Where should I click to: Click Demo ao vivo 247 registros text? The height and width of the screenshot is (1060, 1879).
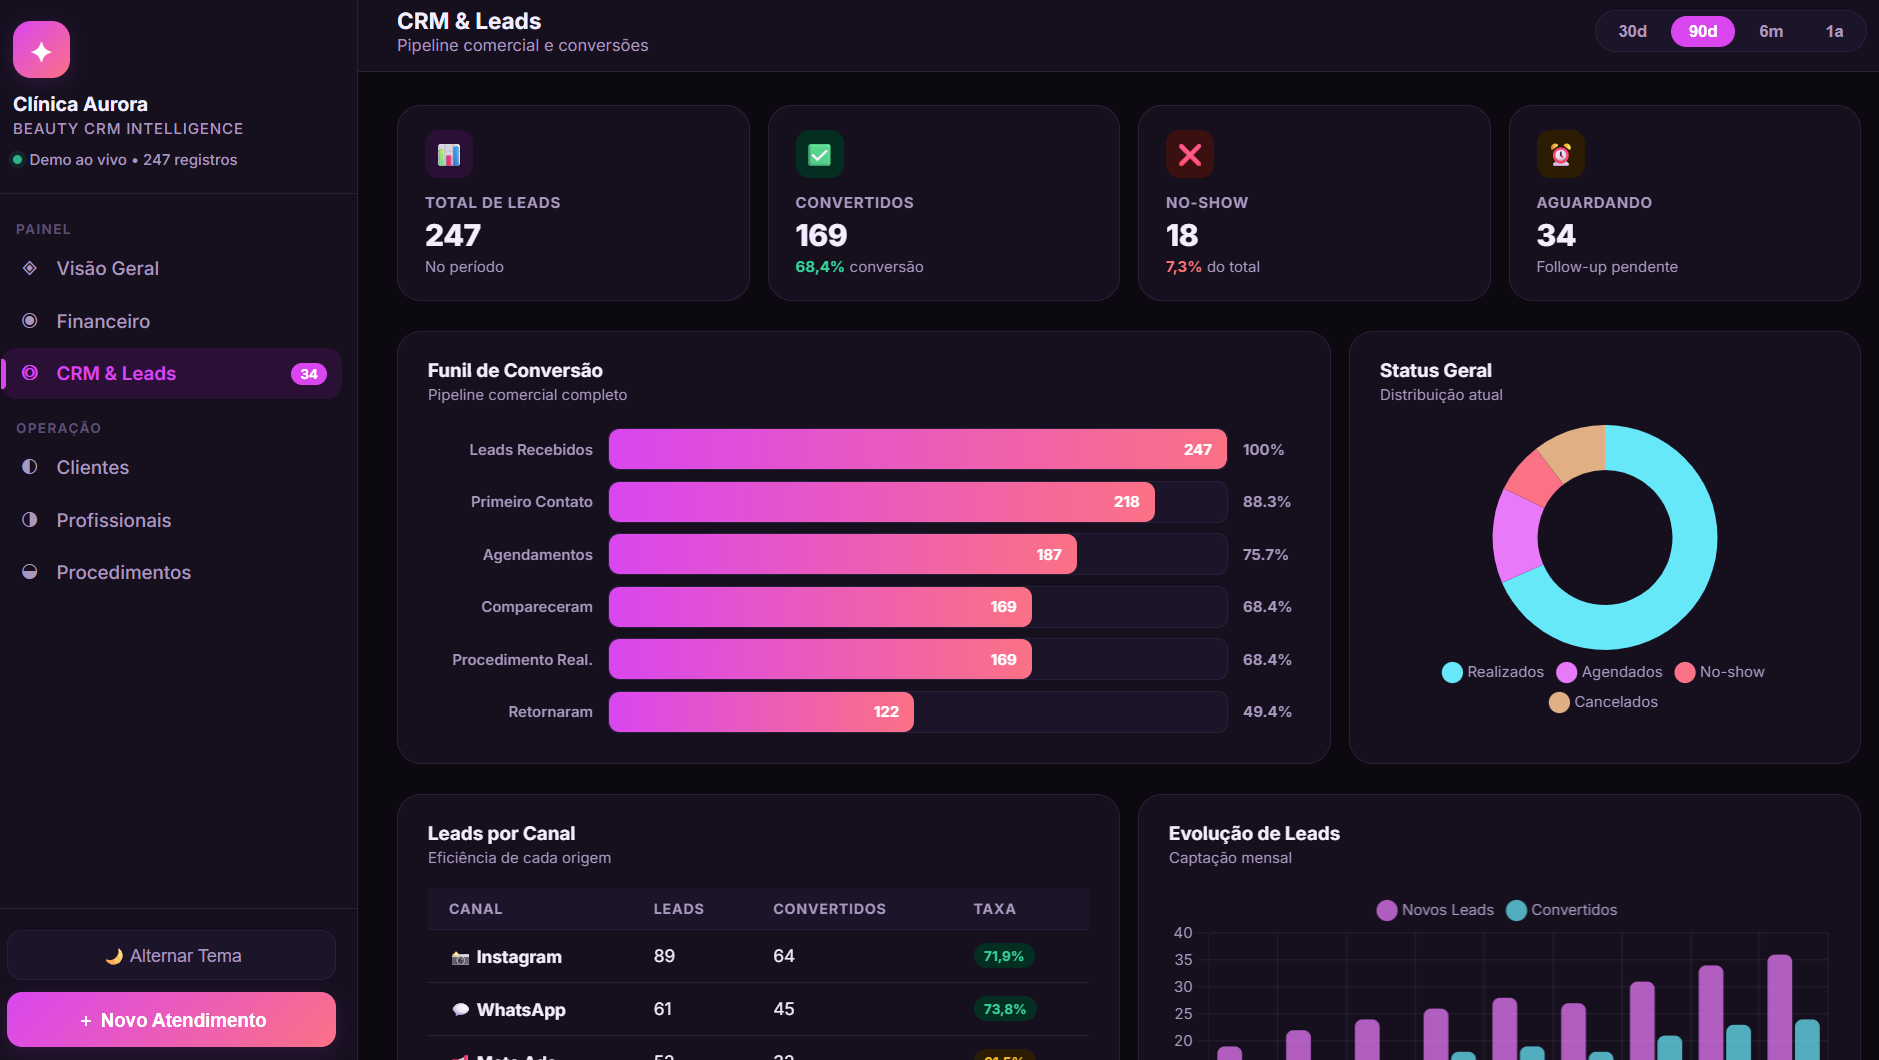click(x=133, y=160)
